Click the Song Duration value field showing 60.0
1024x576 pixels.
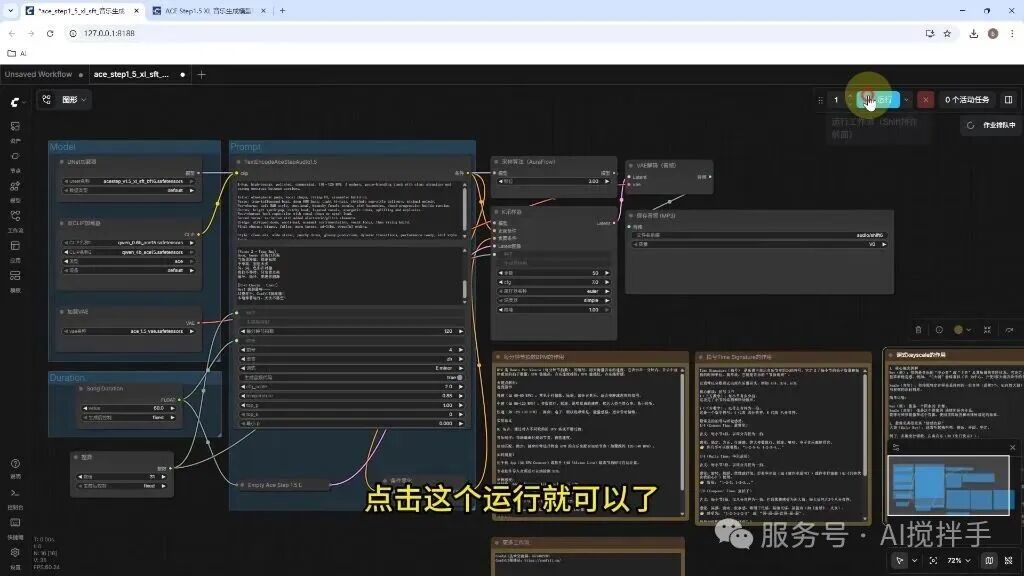coord(129,408)
